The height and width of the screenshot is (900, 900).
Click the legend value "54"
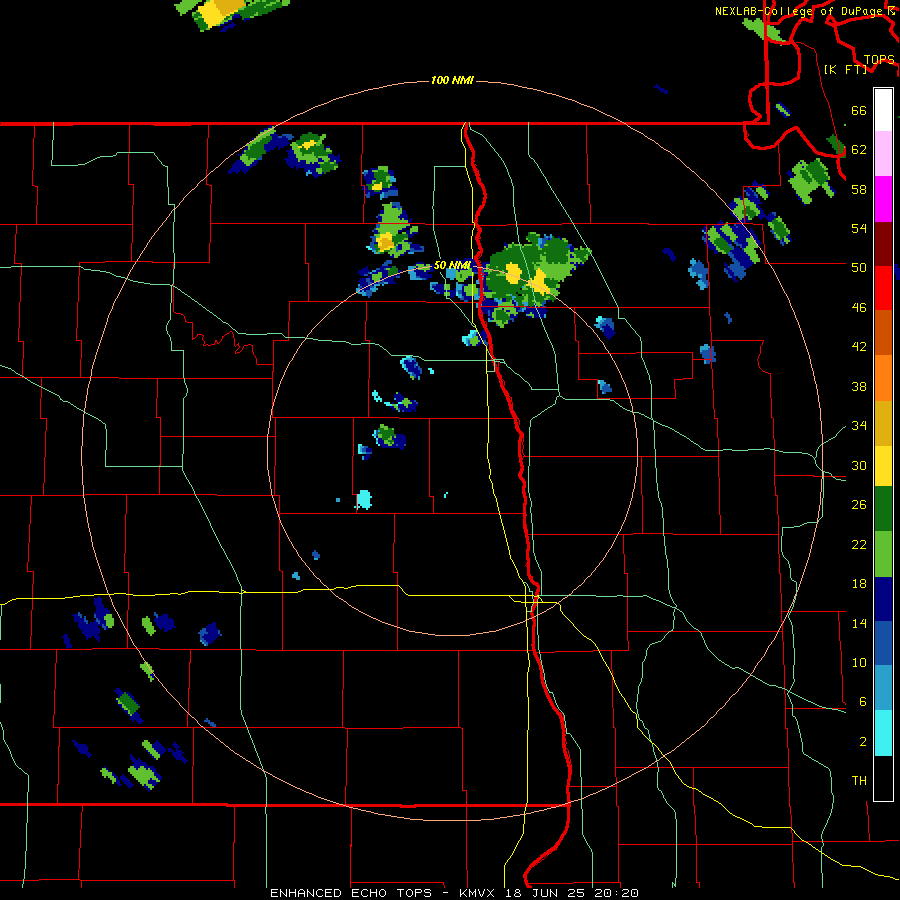coord(859,228)
